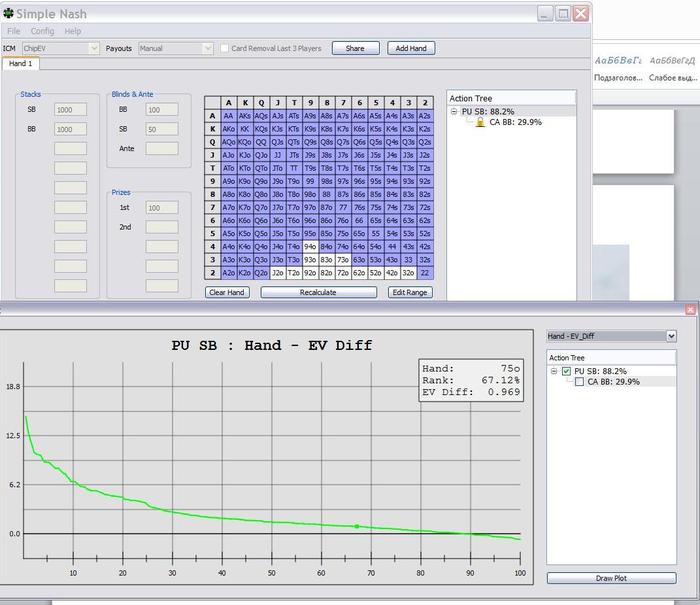The width and height of the screenshot is (700, 605).
Task: Select the 83o cell in hand grid
Action: tap(327, 259)
